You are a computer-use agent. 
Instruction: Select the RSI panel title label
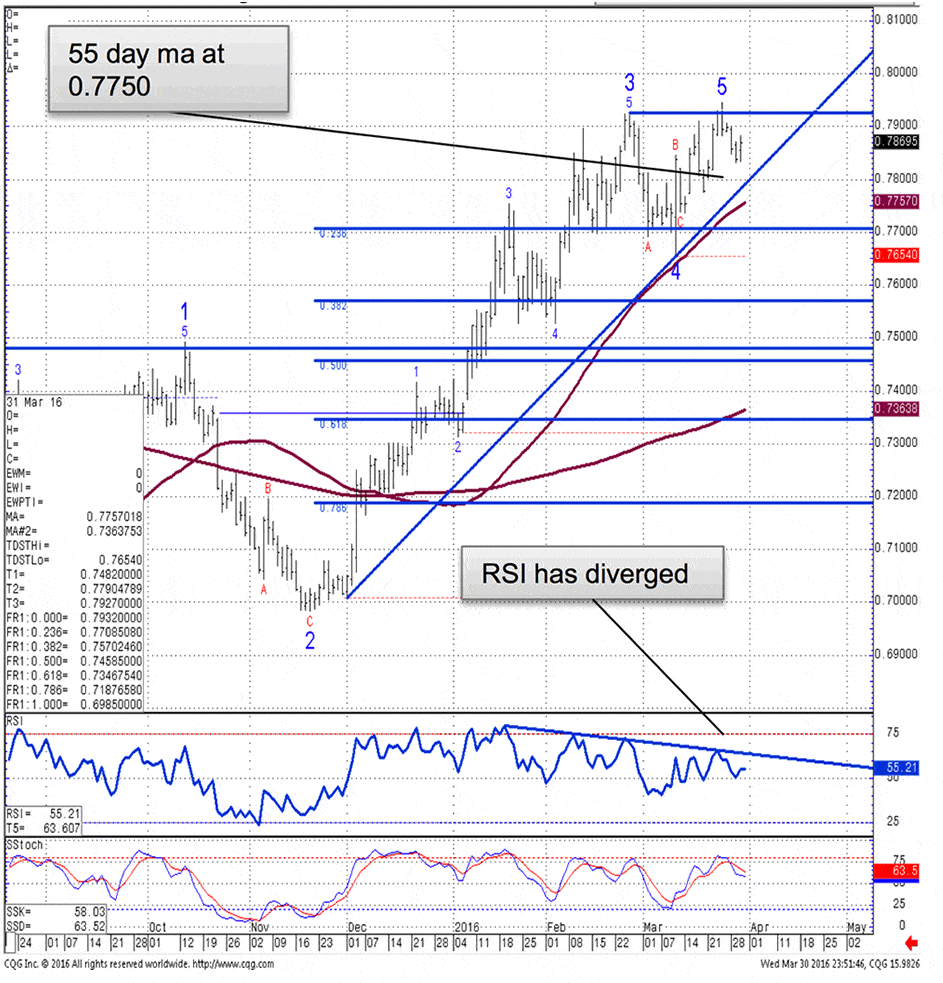point(14,720)
